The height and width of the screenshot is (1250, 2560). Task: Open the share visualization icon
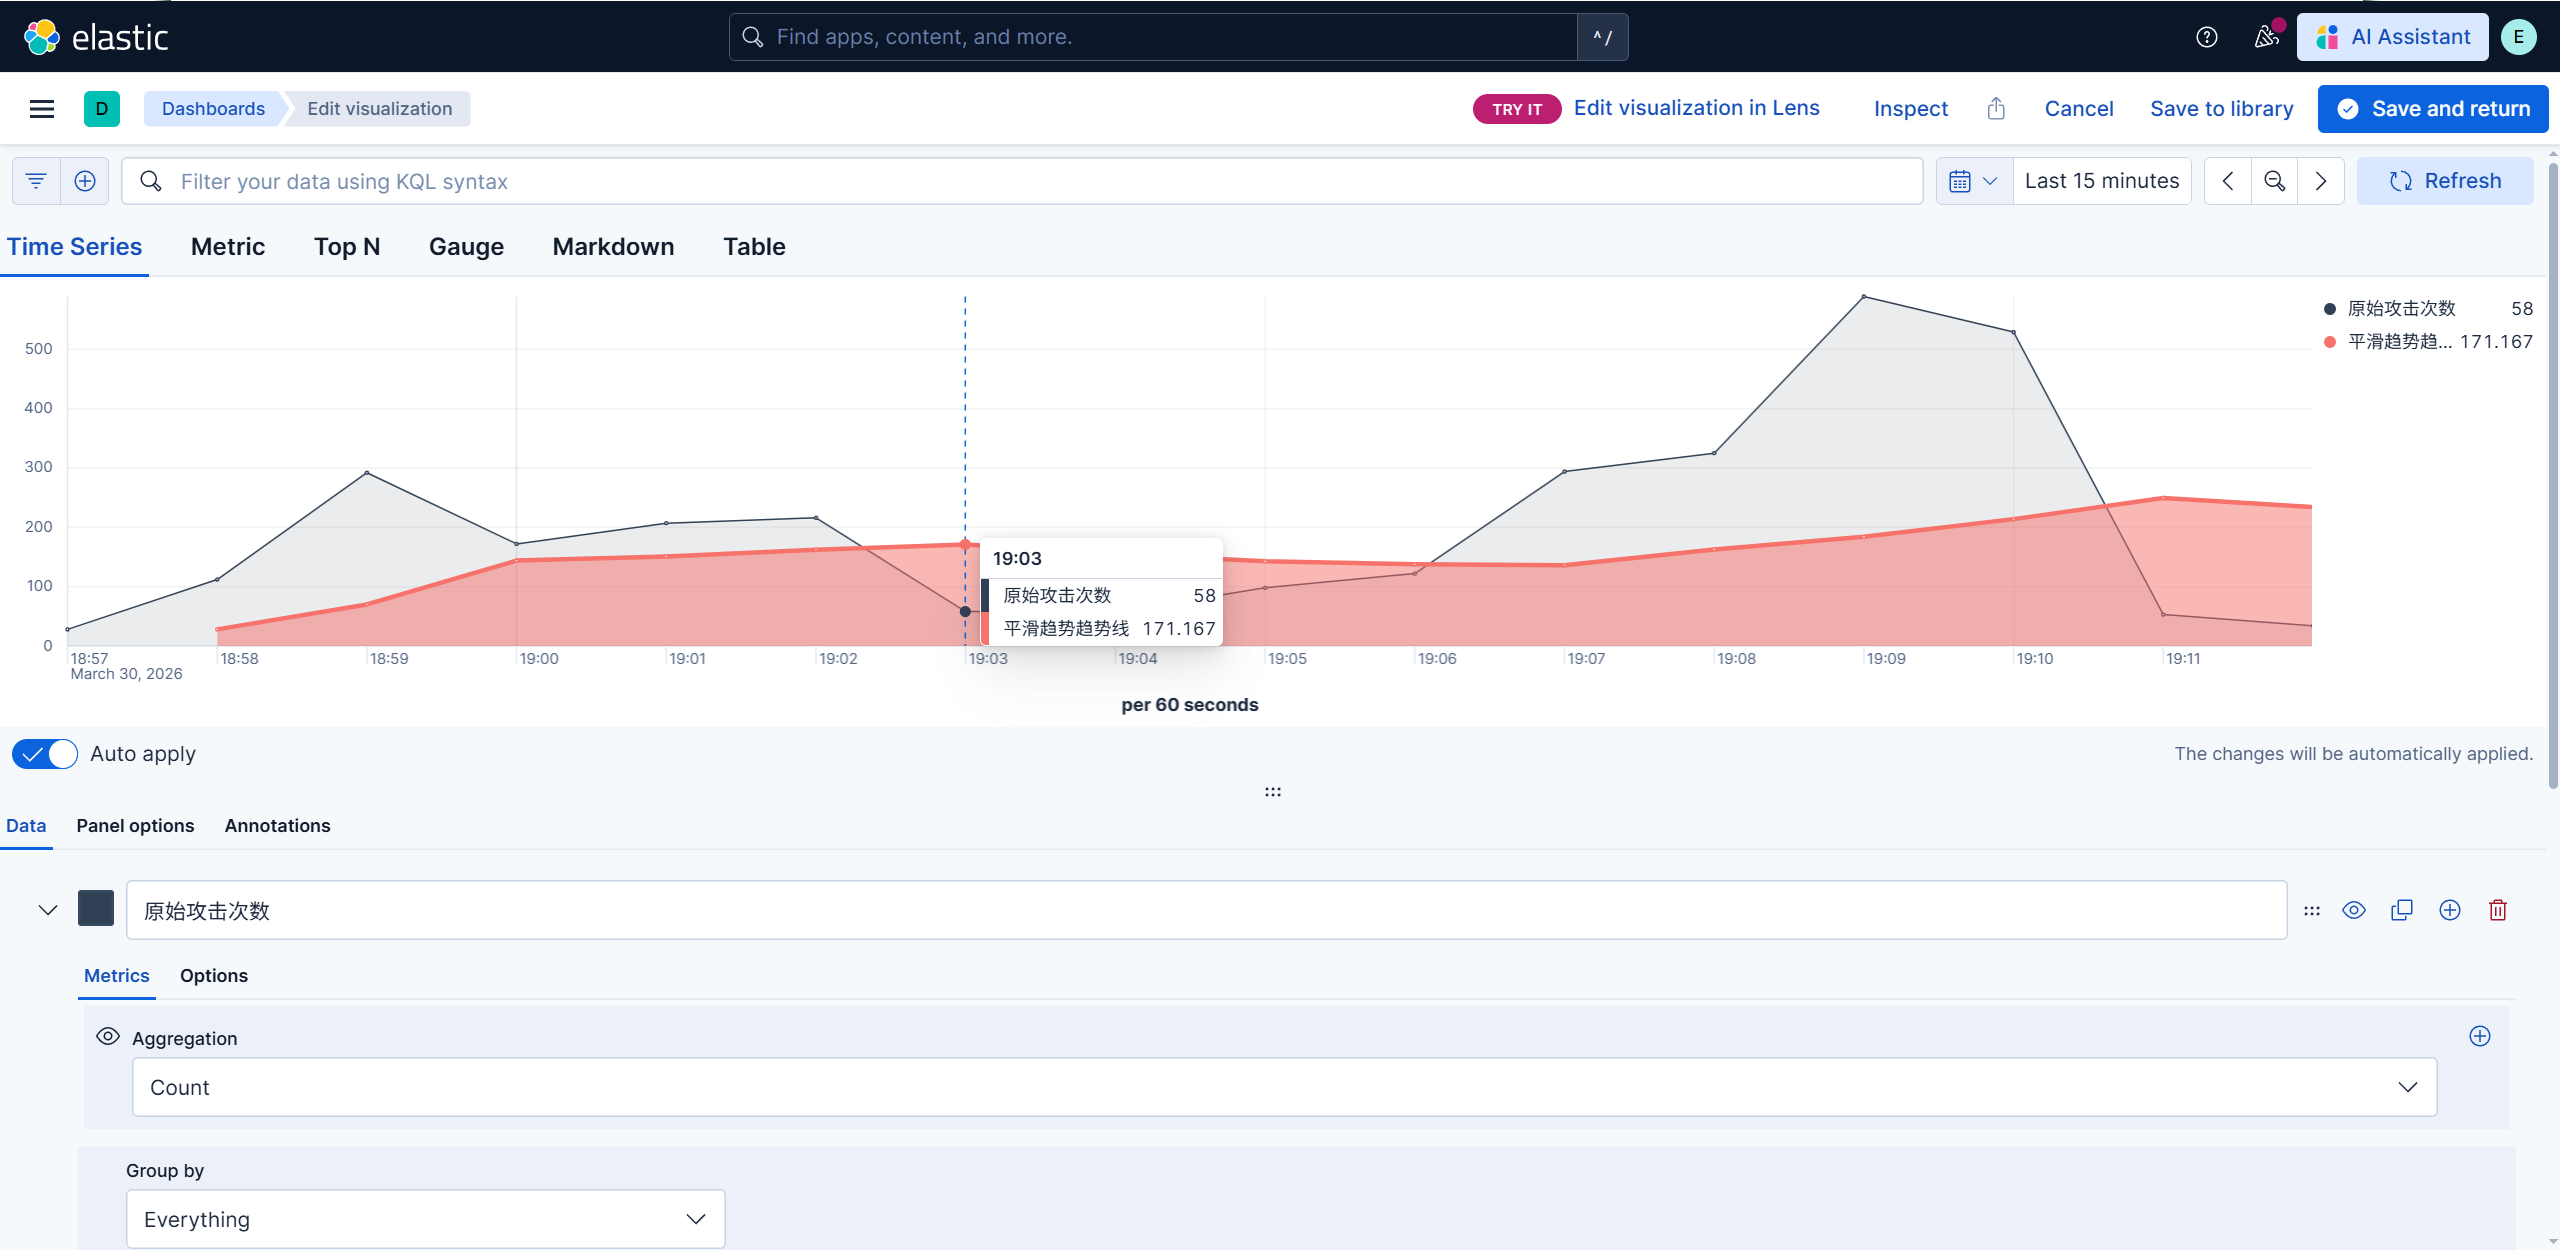[x=1996, y=109]
